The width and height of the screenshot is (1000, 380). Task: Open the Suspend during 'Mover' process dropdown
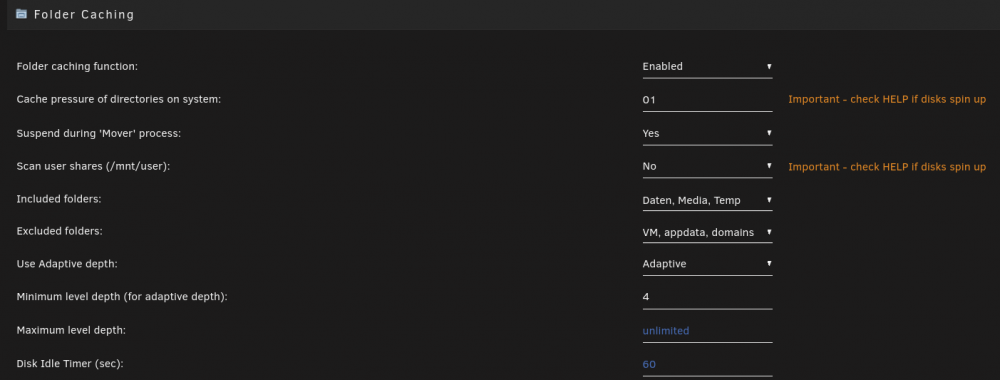(x=707, y=133)
